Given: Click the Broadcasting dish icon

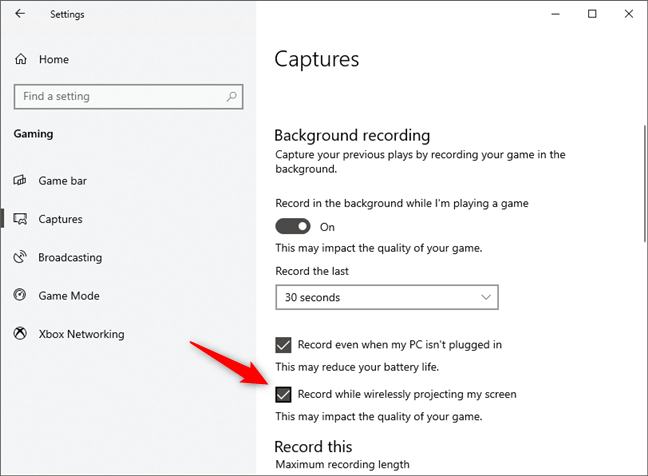Looking at the screenshot, I should click(20, 257).
